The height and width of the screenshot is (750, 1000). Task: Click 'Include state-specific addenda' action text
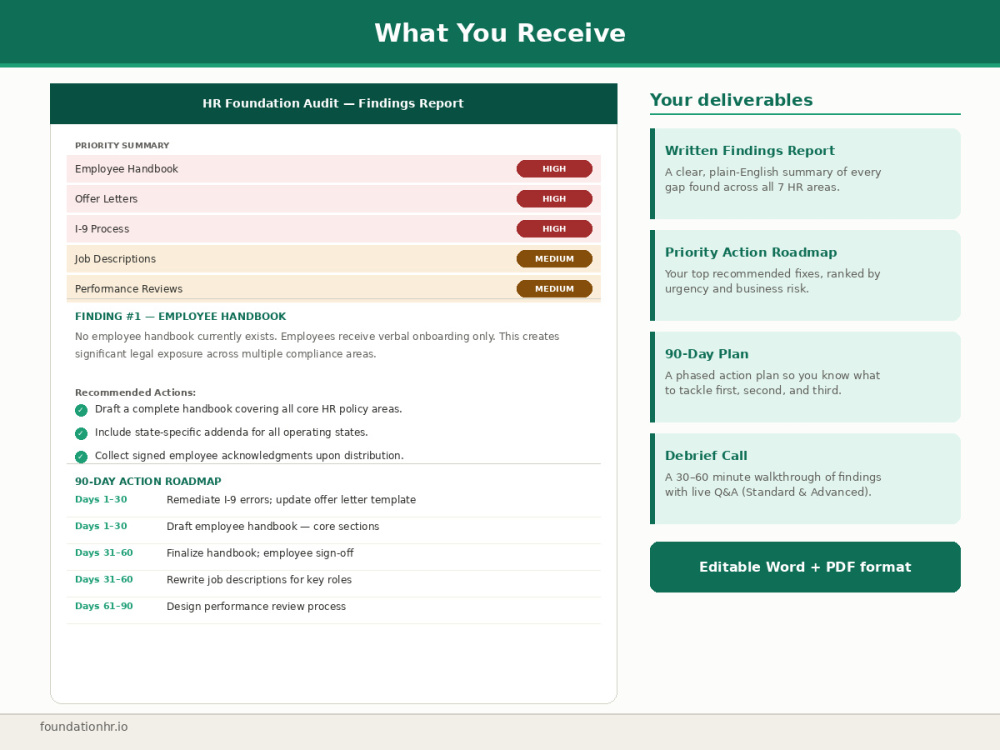coord(232,432)
